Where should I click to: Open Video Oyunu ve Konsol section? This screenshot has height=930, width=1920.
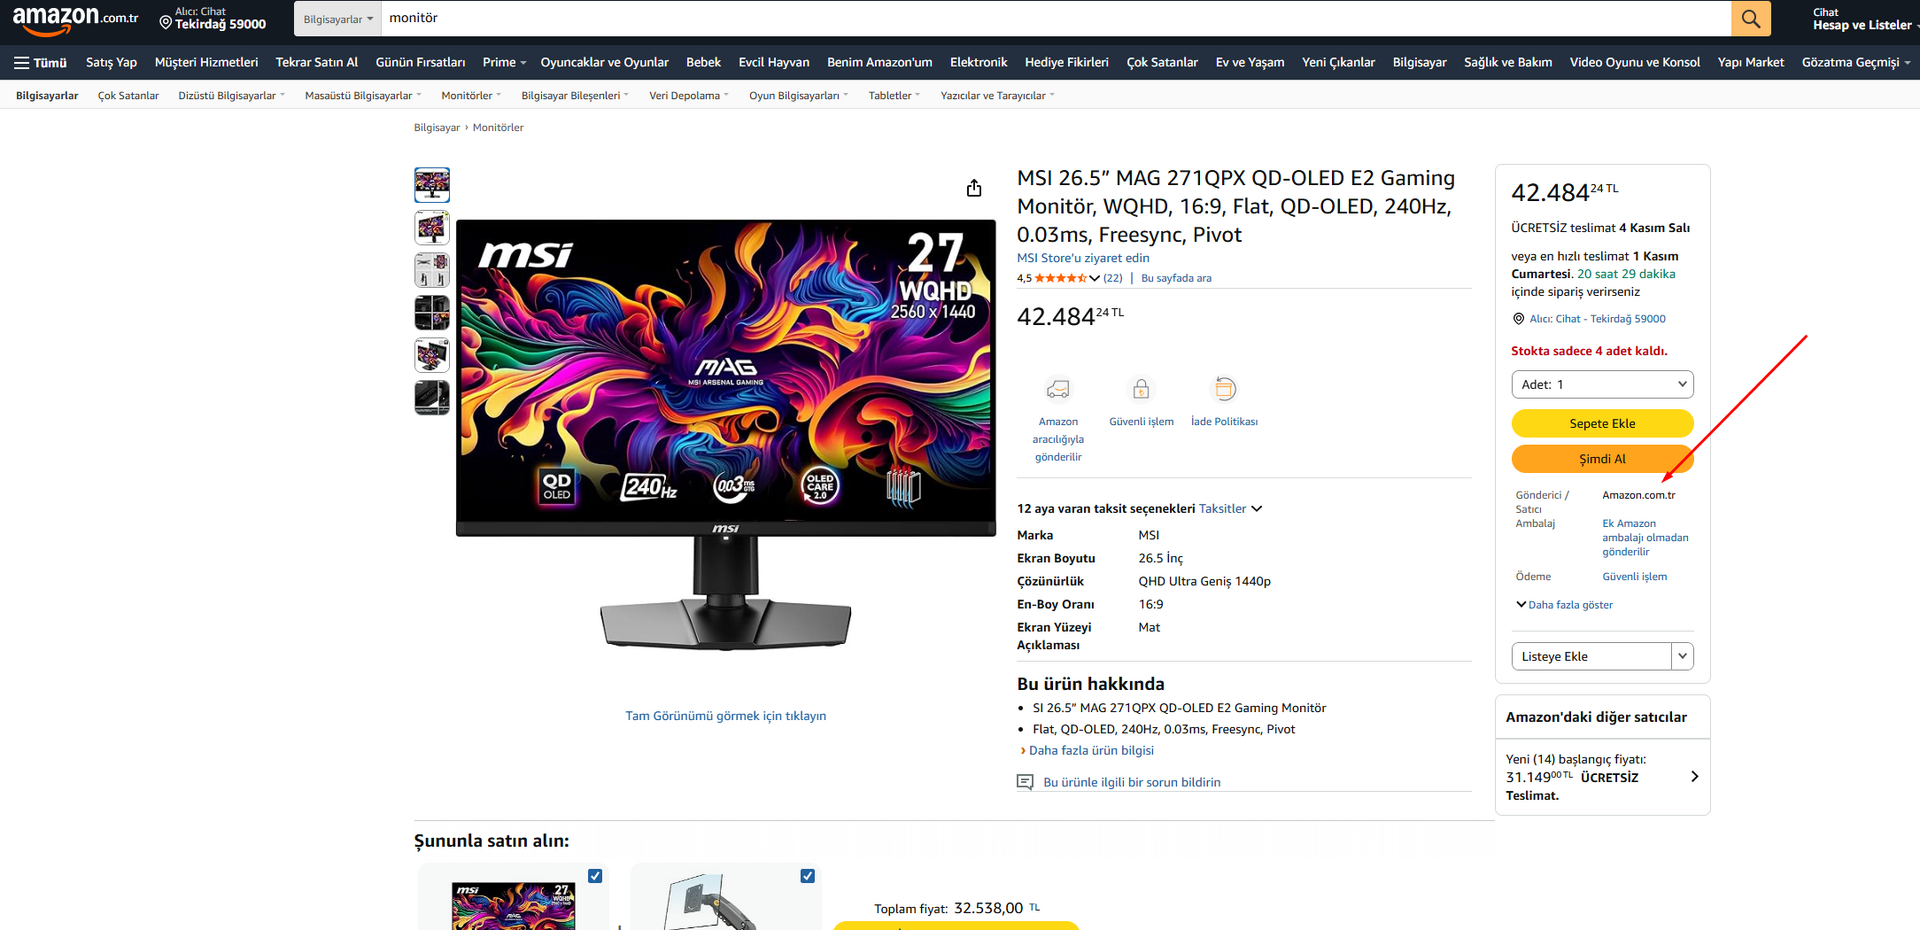[x=1635, y=62]
